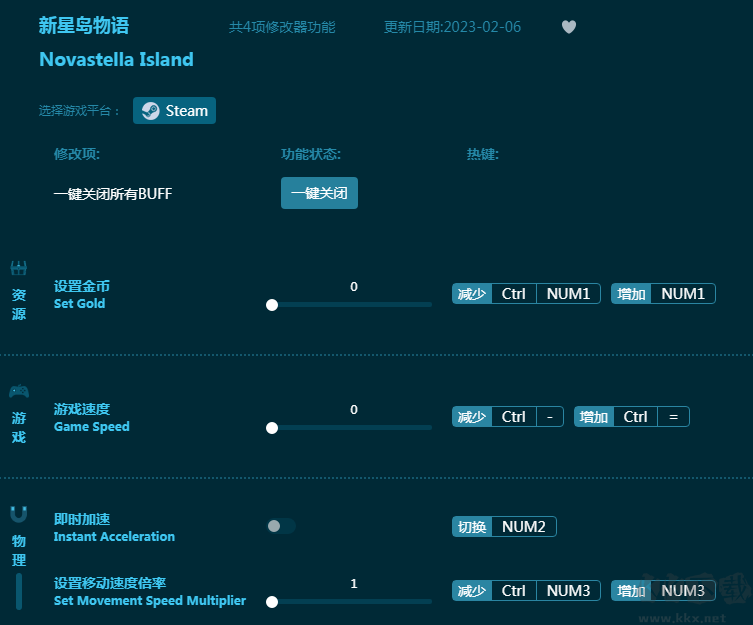Screen dimensions: 753x625
Task: Click the Game Speed slider handle
Action: (272, 428)
